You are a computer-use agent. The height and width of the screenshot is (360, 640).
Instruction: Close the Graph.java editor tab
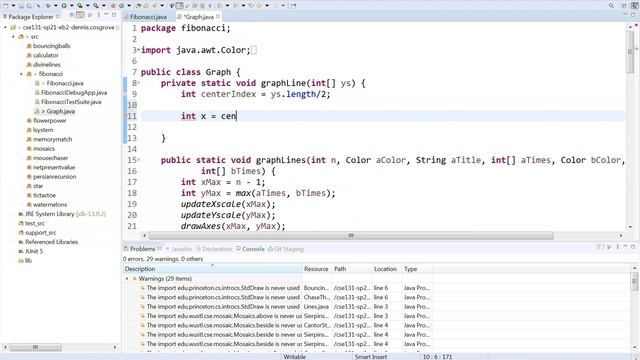(x=218, y=16)
